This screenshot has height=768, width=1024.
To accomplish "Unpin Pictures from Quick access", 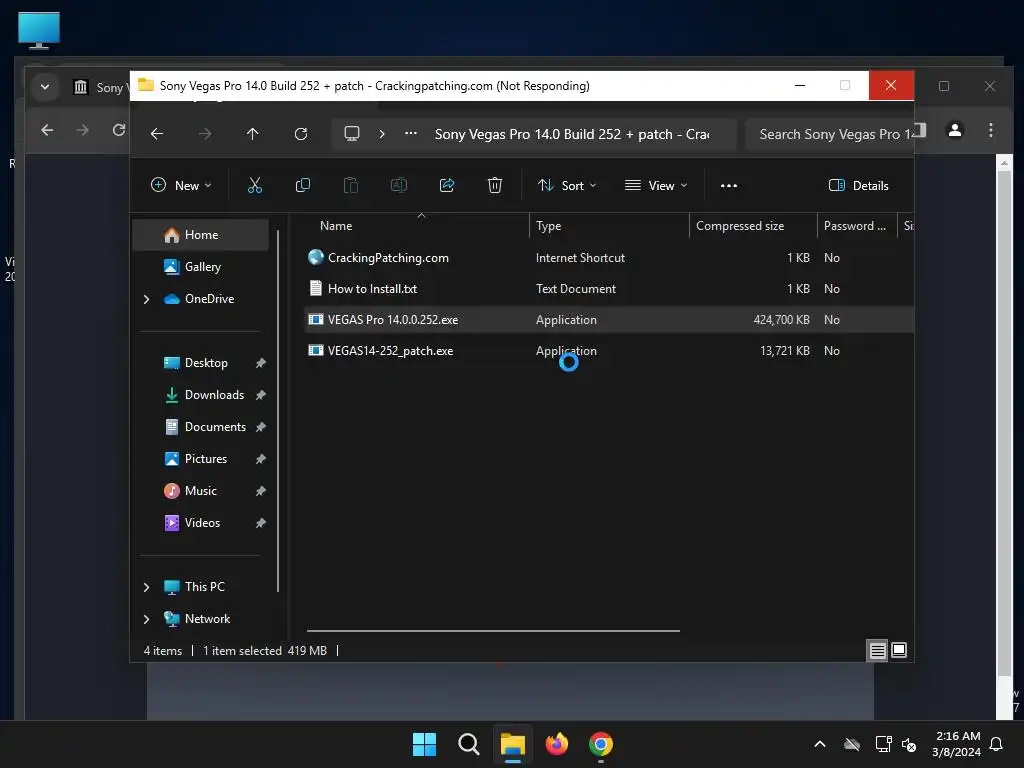I will click(261, 459).
